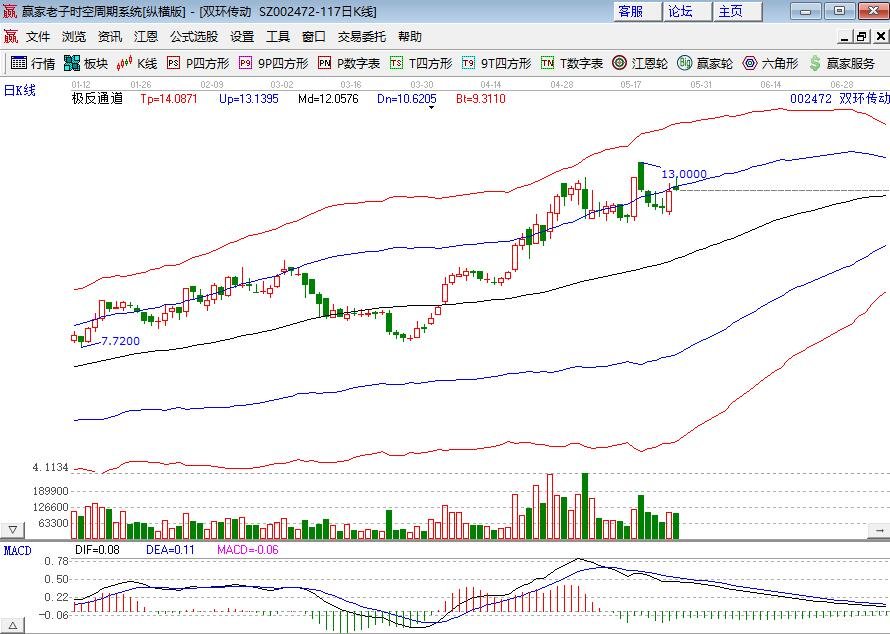Open the 文件 menu

(38, 36)
